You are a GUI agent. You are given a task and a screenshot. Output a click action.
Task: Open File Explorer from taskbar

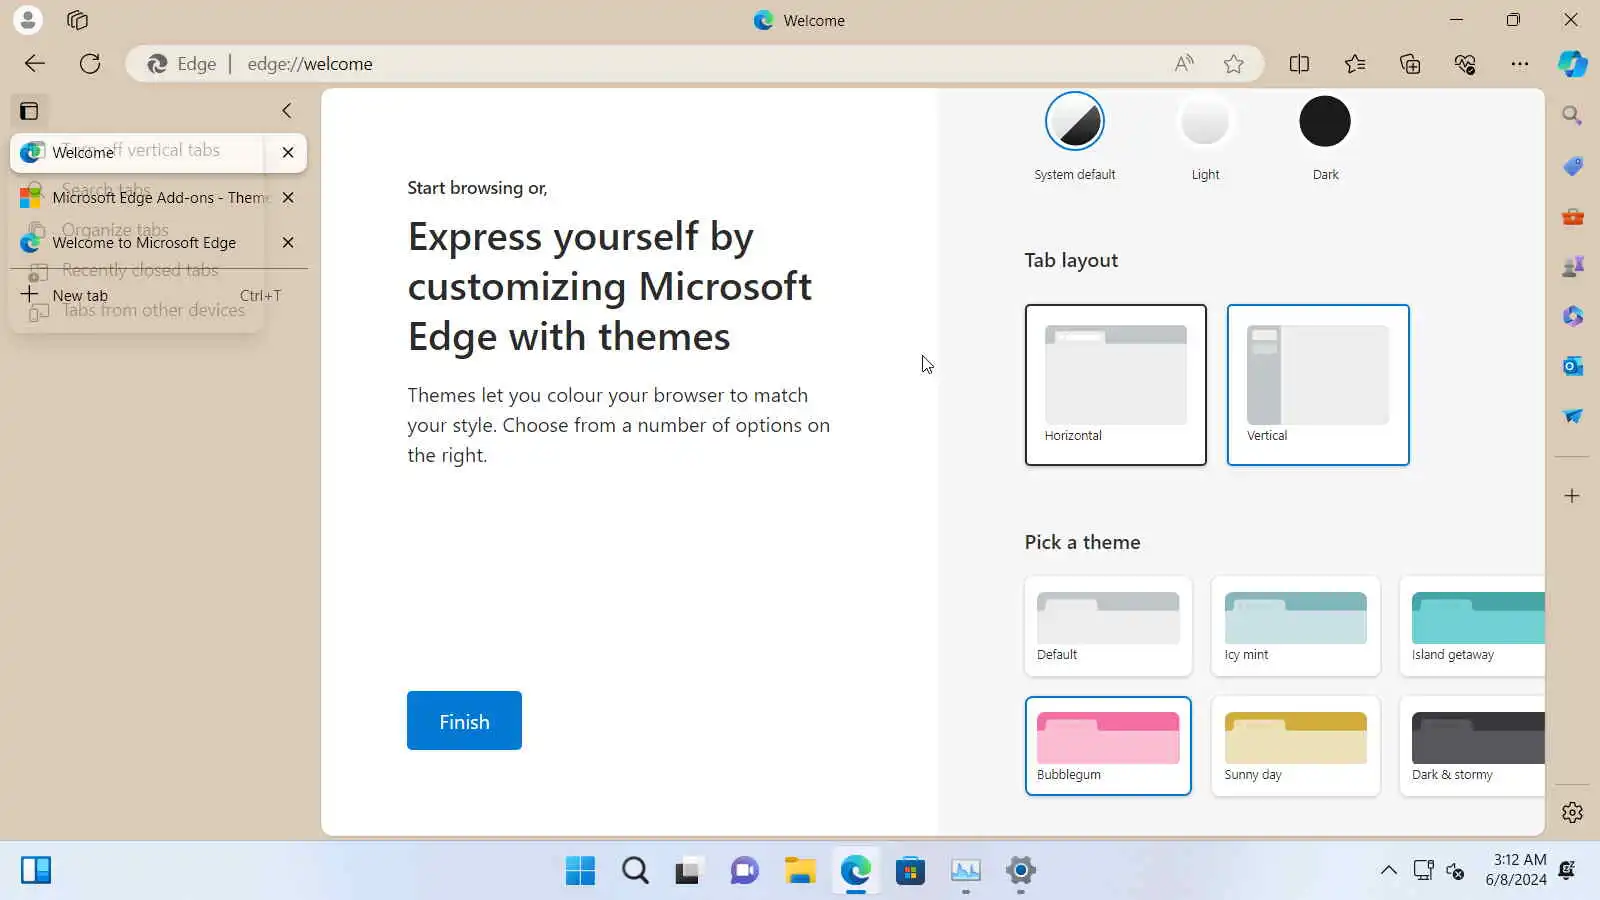pos(800,870)
